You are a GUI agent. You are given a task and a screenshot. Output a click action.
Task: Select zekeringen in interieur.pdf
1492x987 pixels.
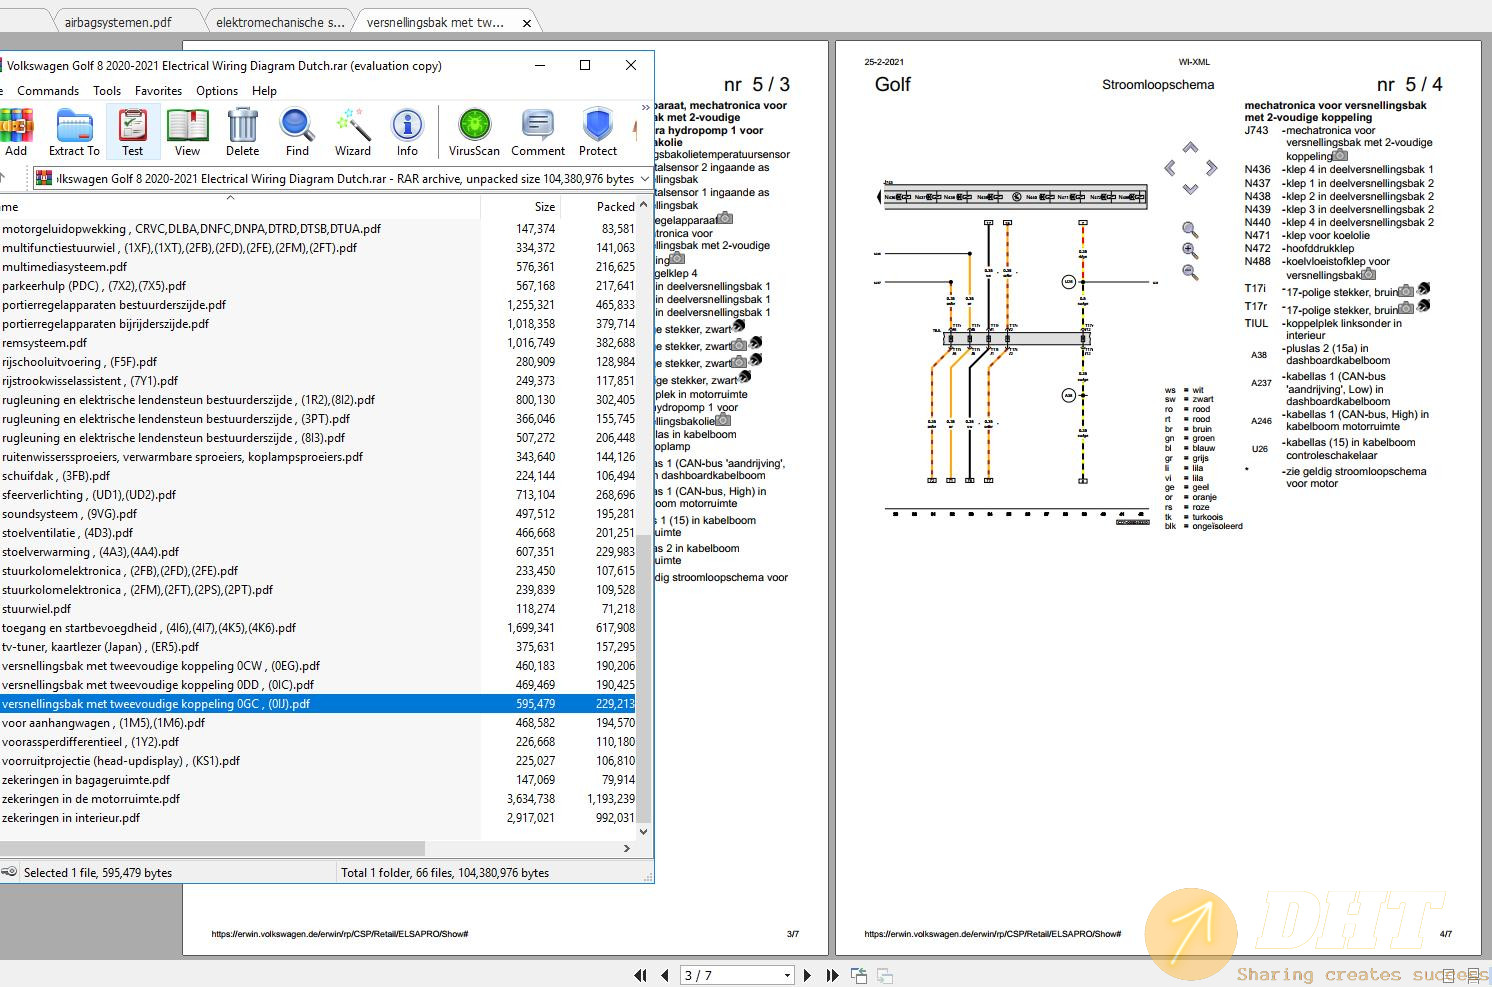coord(318,818)
